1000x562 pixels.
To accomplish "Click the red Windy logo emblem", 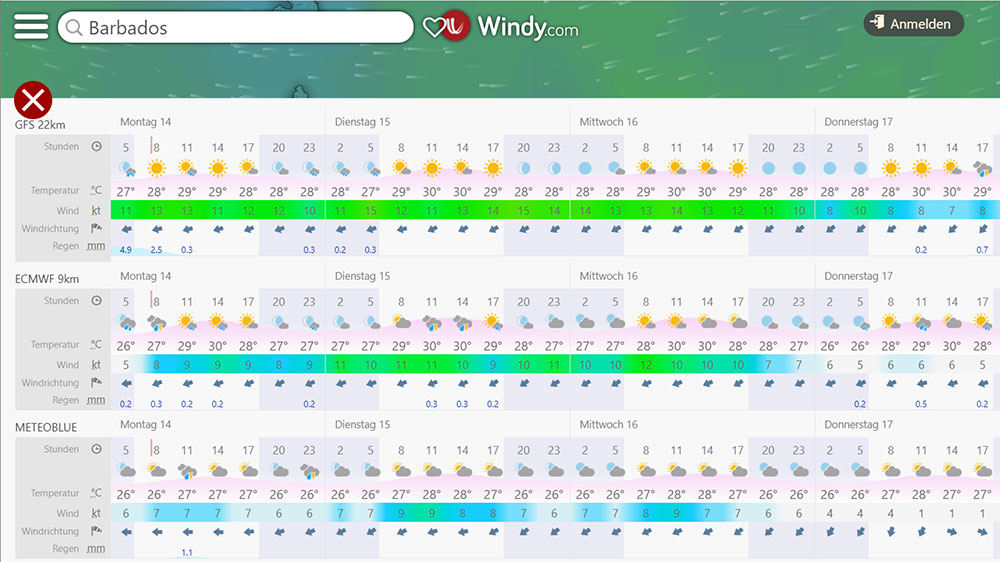I will [x=457, y=27].
